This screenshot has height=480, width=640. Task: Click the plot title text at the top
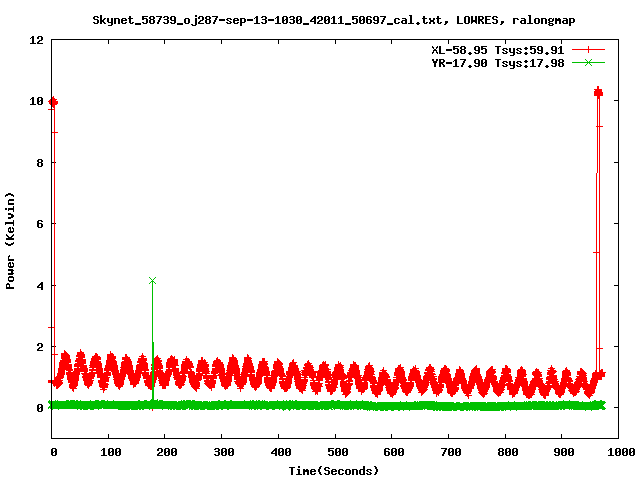coord(333,20)
